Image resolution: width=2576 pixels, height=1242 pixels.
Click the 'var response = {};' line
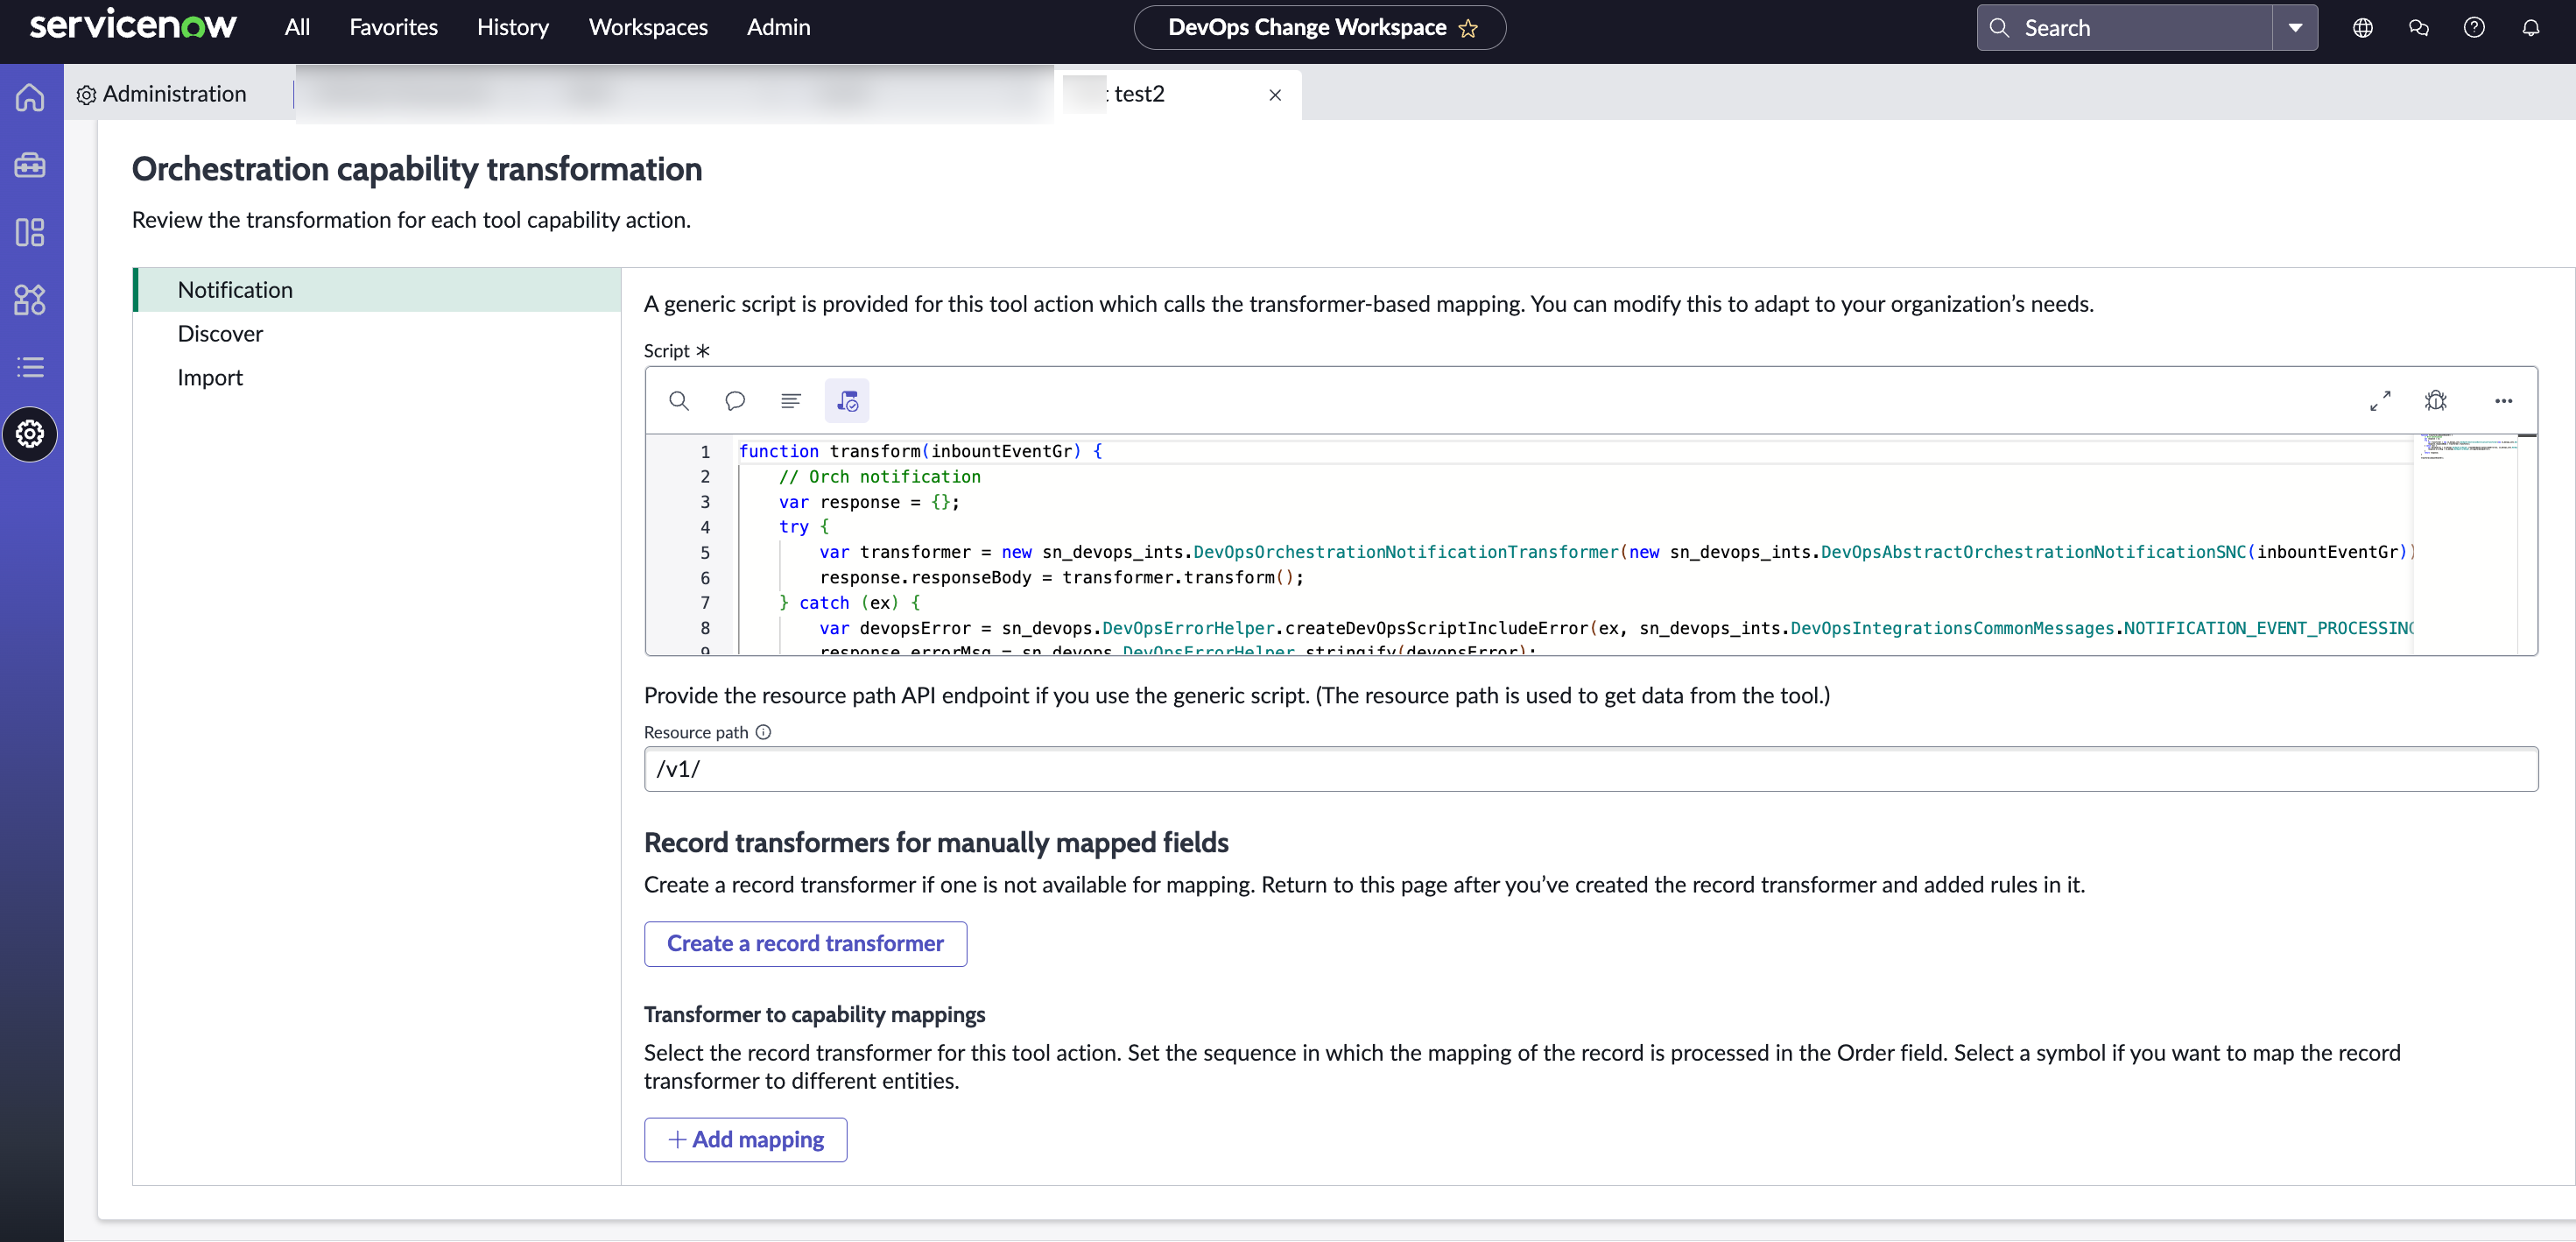869,502
